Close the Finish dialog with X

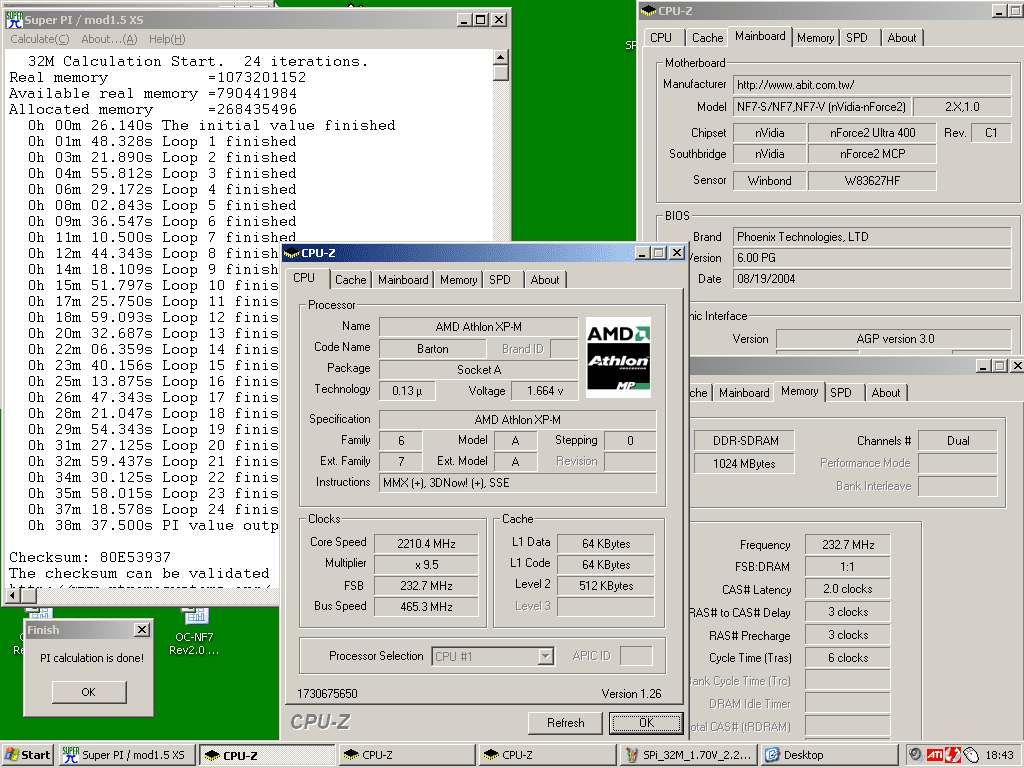142,630
